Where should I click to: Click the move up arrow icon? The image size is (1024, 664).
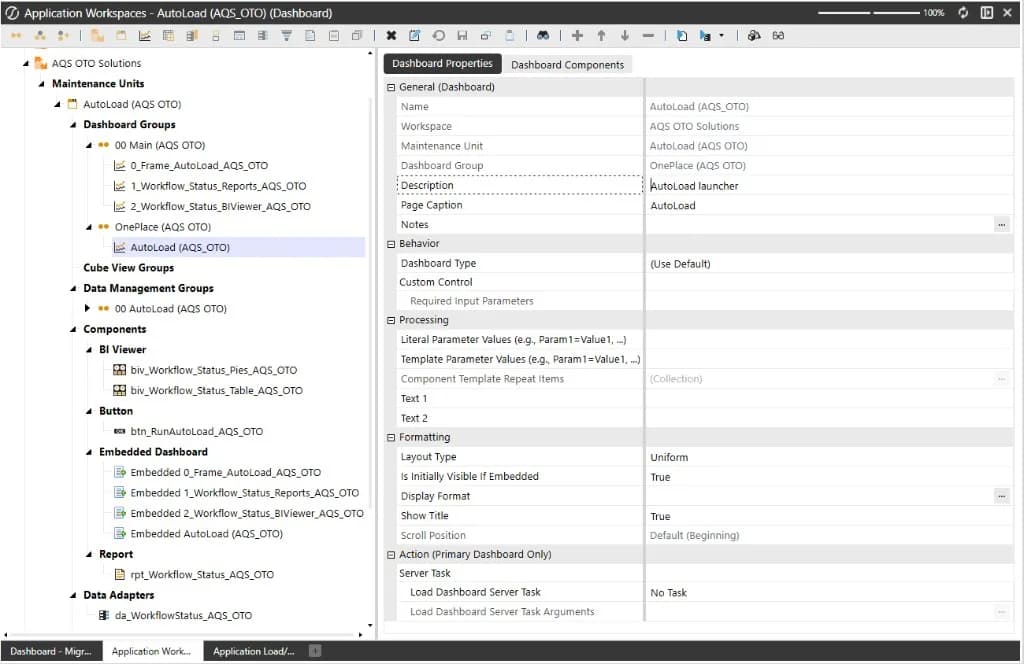pyautogui.click(x=601, y=36)
